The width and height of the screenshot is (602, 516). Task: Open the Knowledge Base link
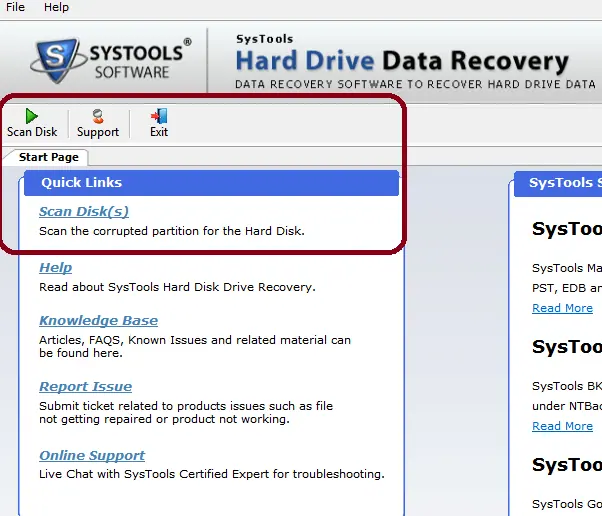coord(98,320)
